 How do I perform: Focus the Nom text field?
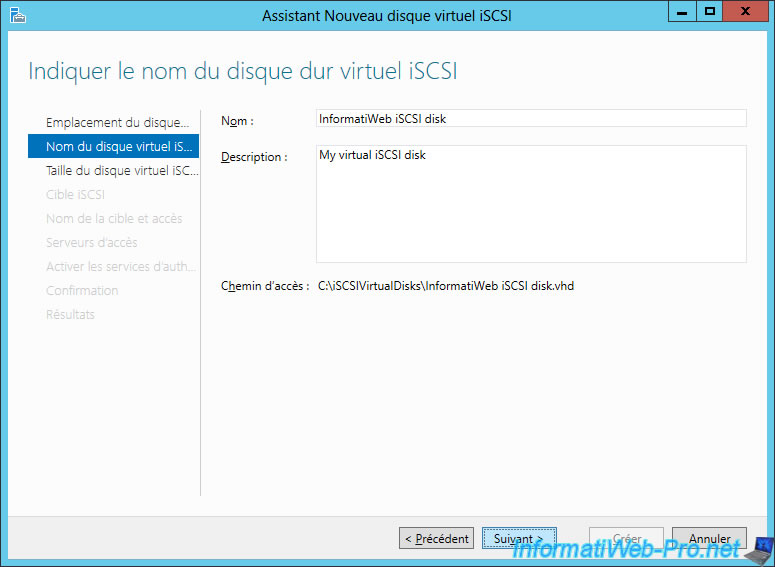tap(531, 119)
